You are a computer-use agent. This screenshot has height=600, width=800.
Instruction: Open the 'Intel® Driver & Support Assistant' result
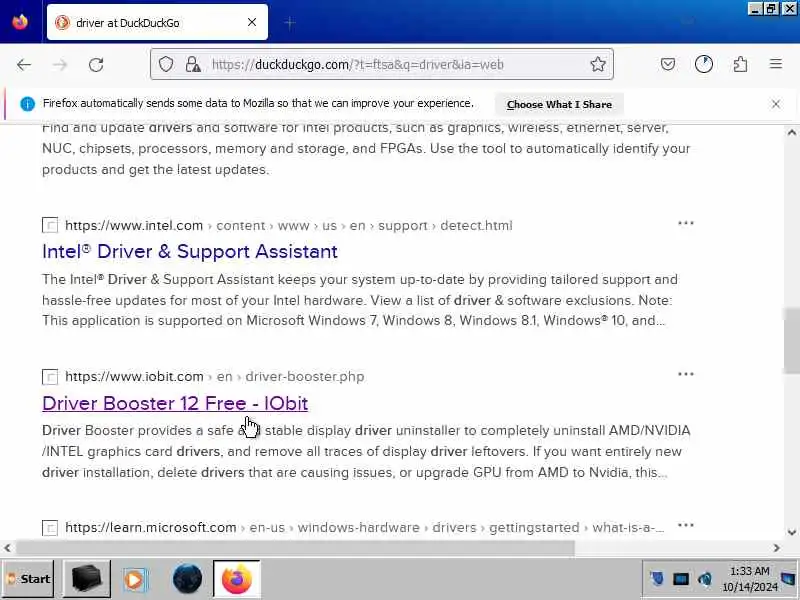190,252
